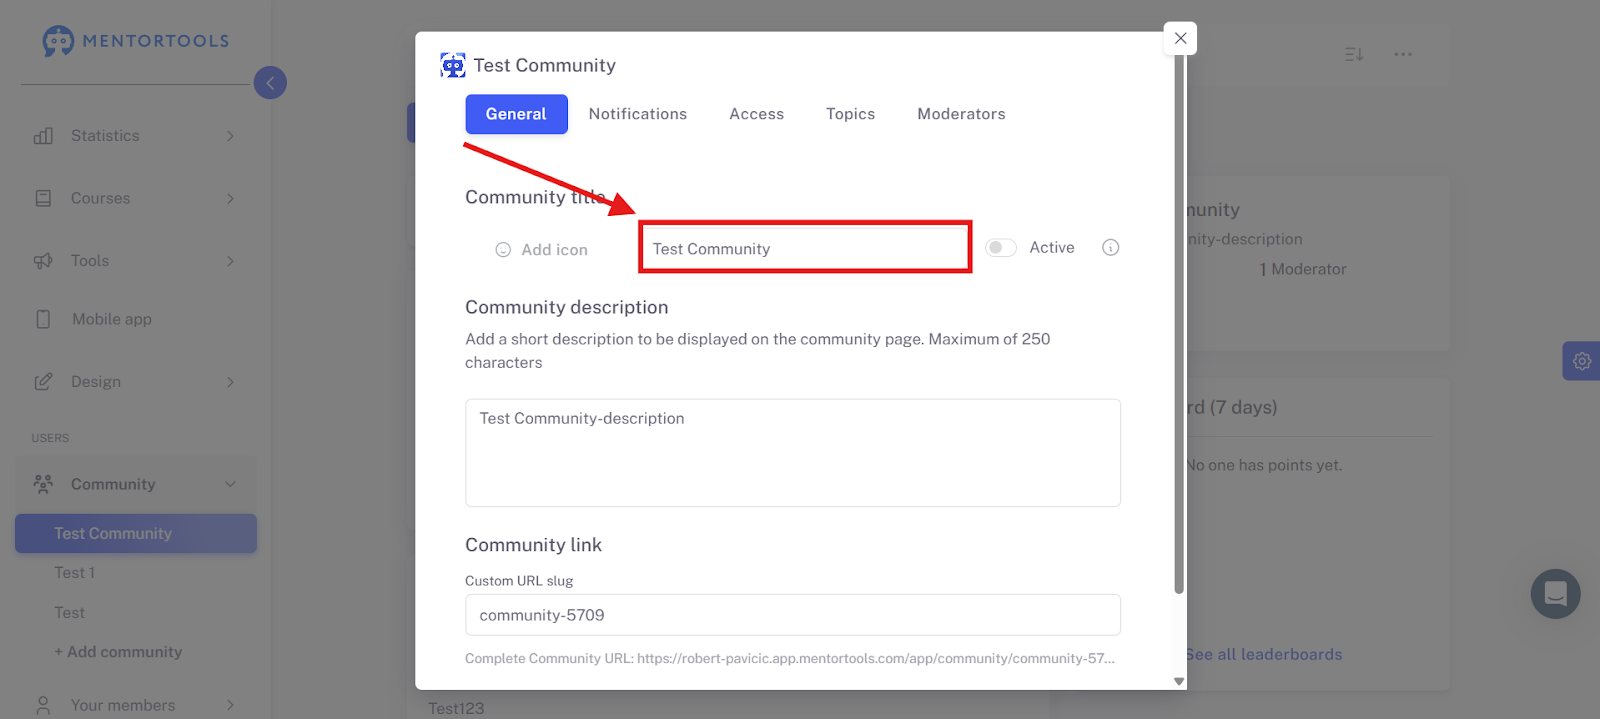Expand the Your members chevron

pos(230,705)
